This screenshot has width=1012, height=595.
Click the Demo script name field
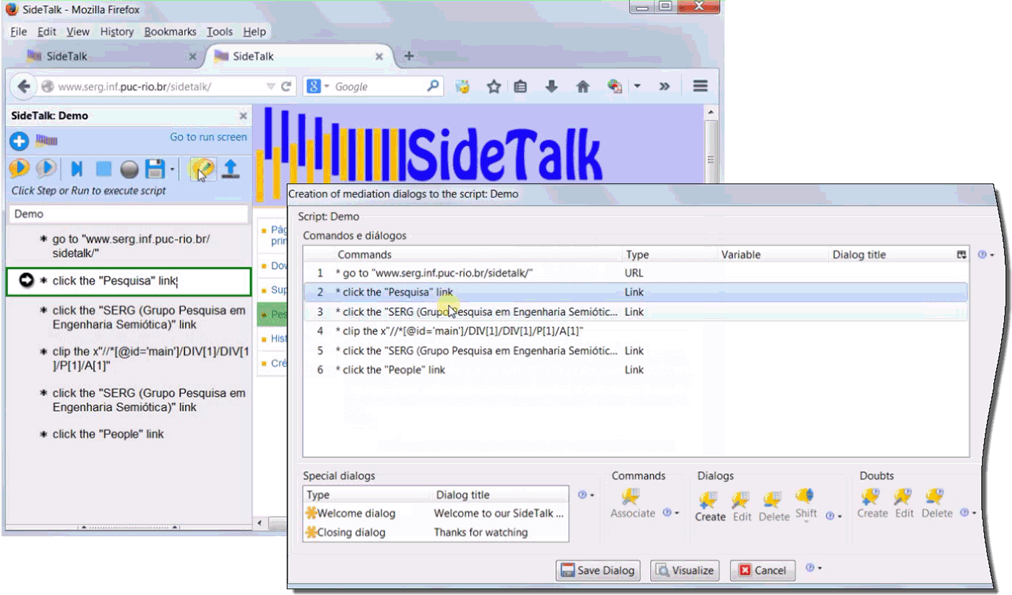(128, 214)
